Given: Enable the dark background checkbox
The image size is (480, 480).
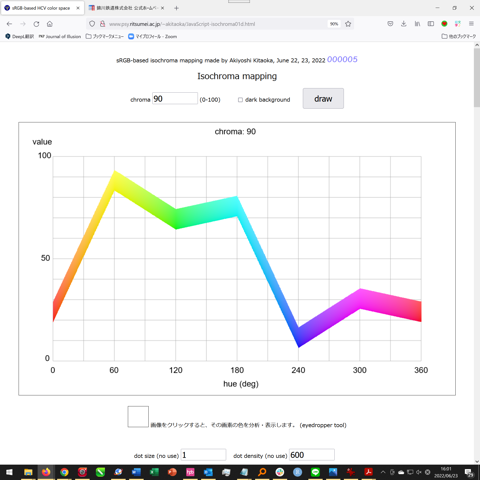Looking at the screenshot, I should tap(240, 100).
